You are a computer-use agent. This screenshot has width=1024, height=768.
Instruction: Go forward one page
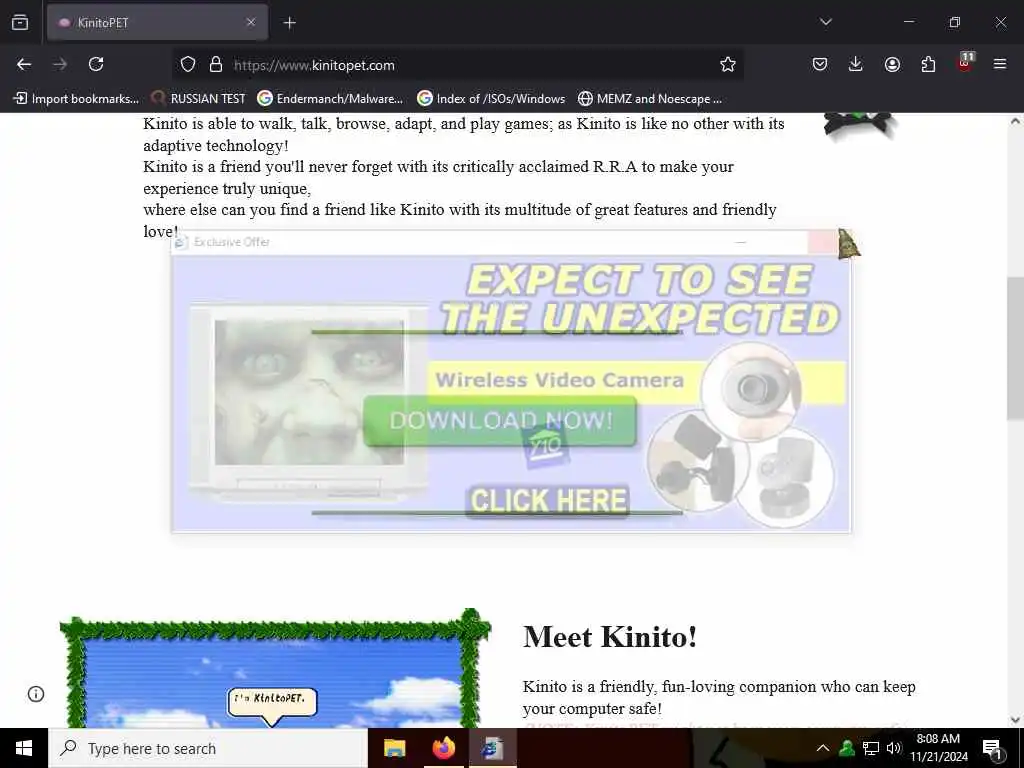[x=60, y=64]
